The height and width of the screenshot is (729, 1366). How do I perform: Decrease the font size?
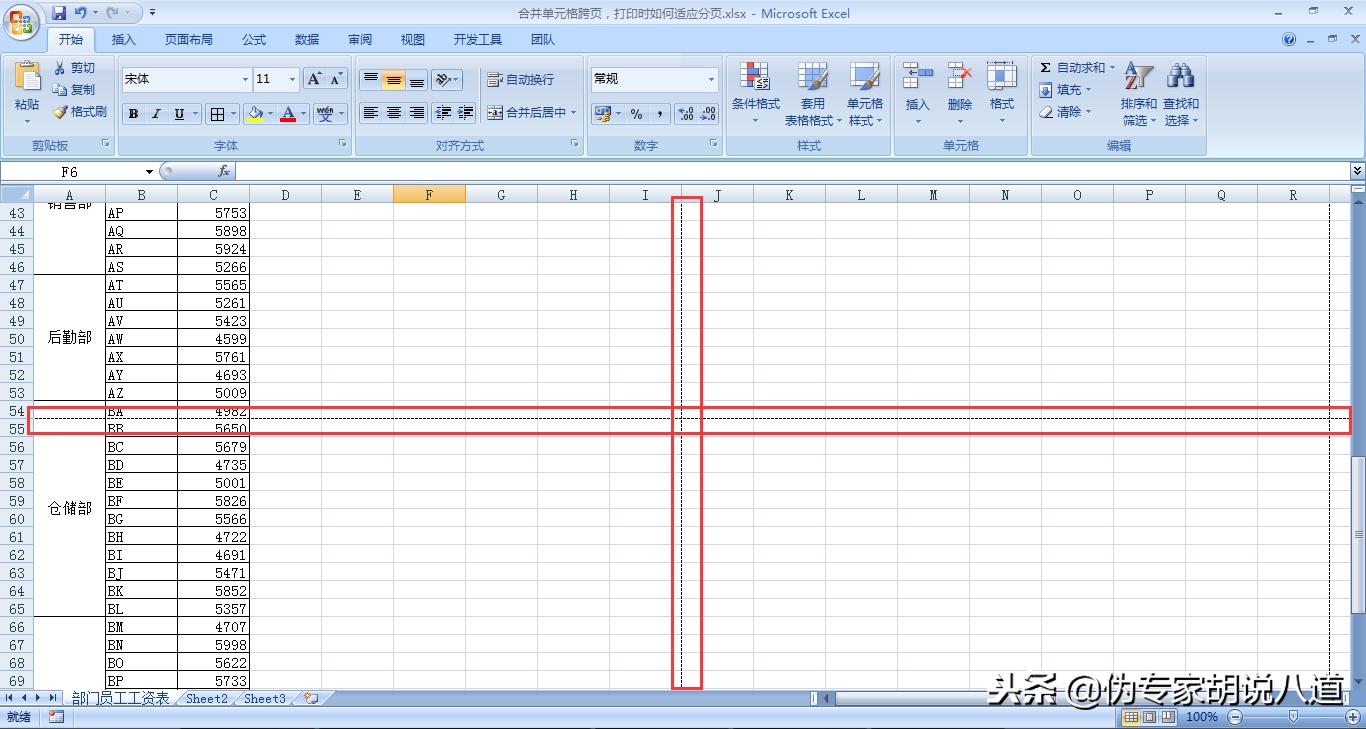[336, 79]
